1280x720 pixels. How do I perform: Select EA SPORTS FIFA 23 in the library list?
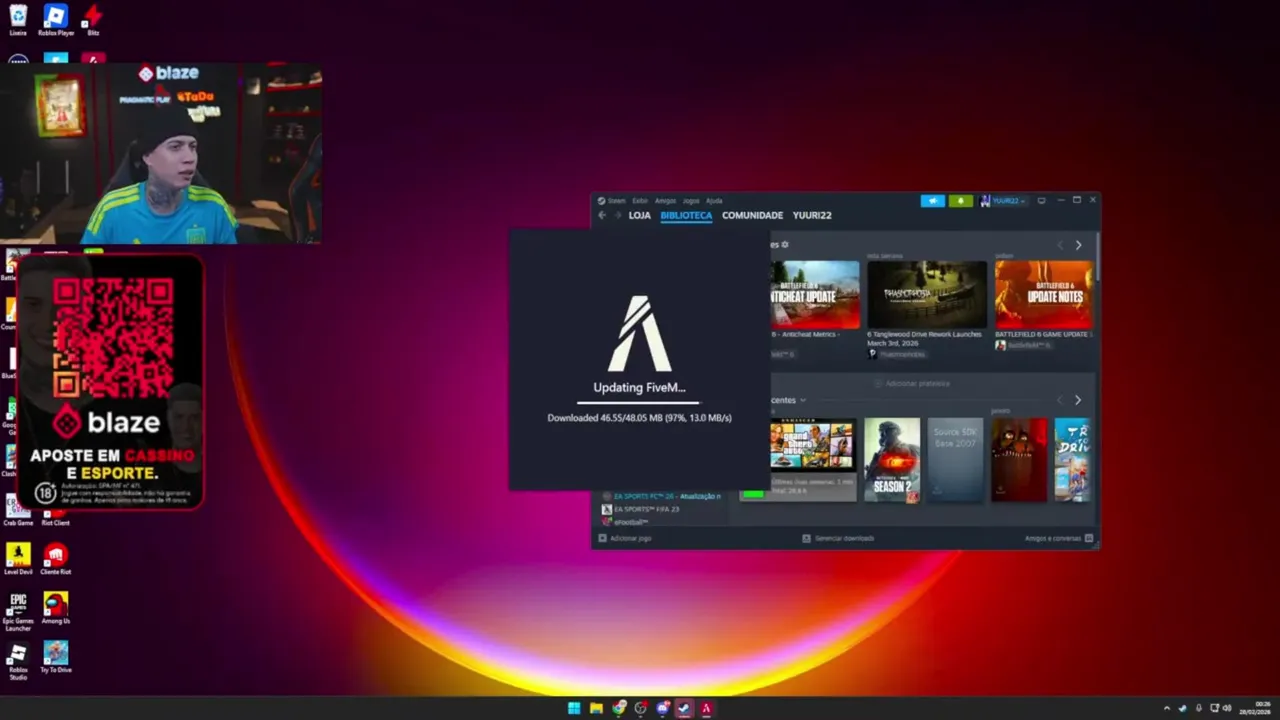tap(640, 509)
